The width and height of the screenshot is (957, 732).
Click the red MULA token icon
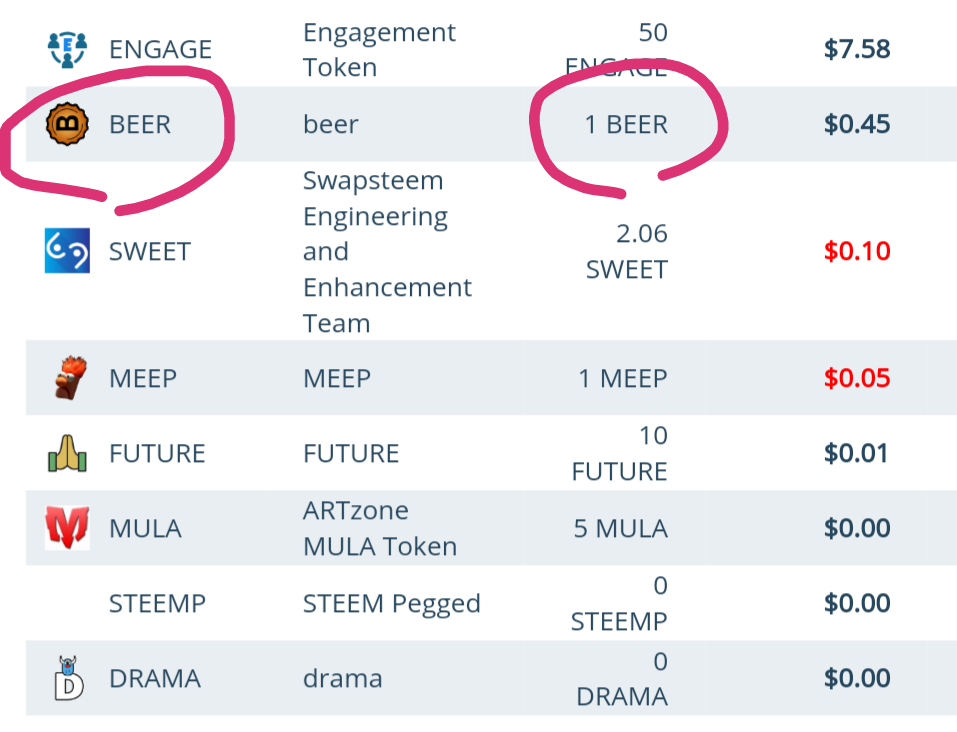tap(68, 528)
